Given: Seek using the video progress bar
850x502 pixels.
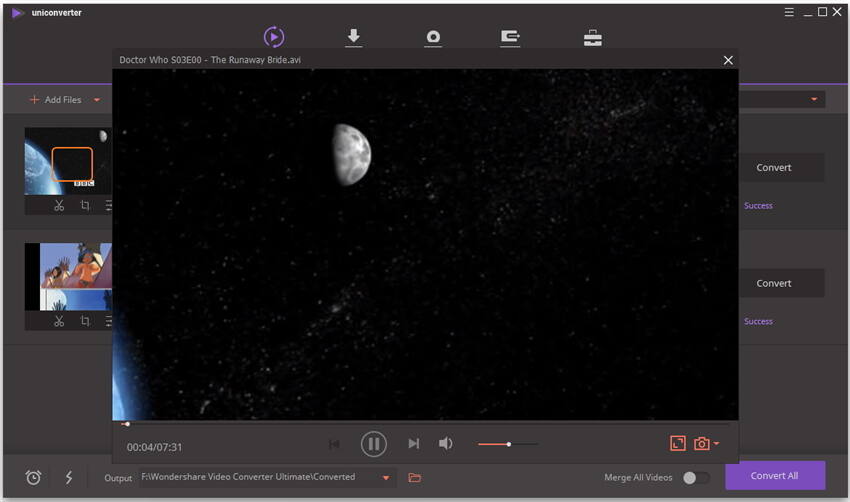Looking at the screenshot, I should tap(425, 424).
